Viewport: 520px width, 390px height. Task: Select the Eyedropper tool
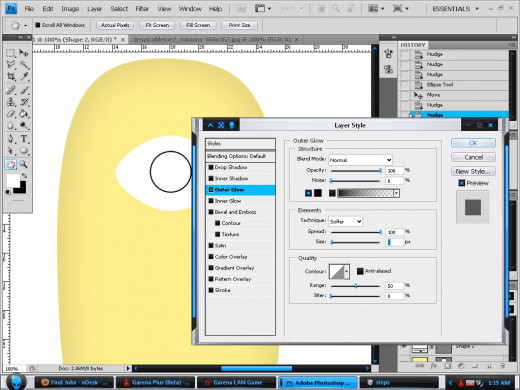point(24,76)
